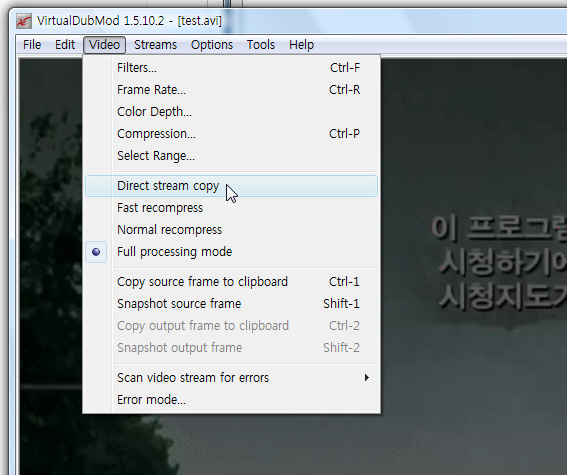Select Color Depth... menu entry
Screen dimensions: 567x475
(x=231, y=112)
